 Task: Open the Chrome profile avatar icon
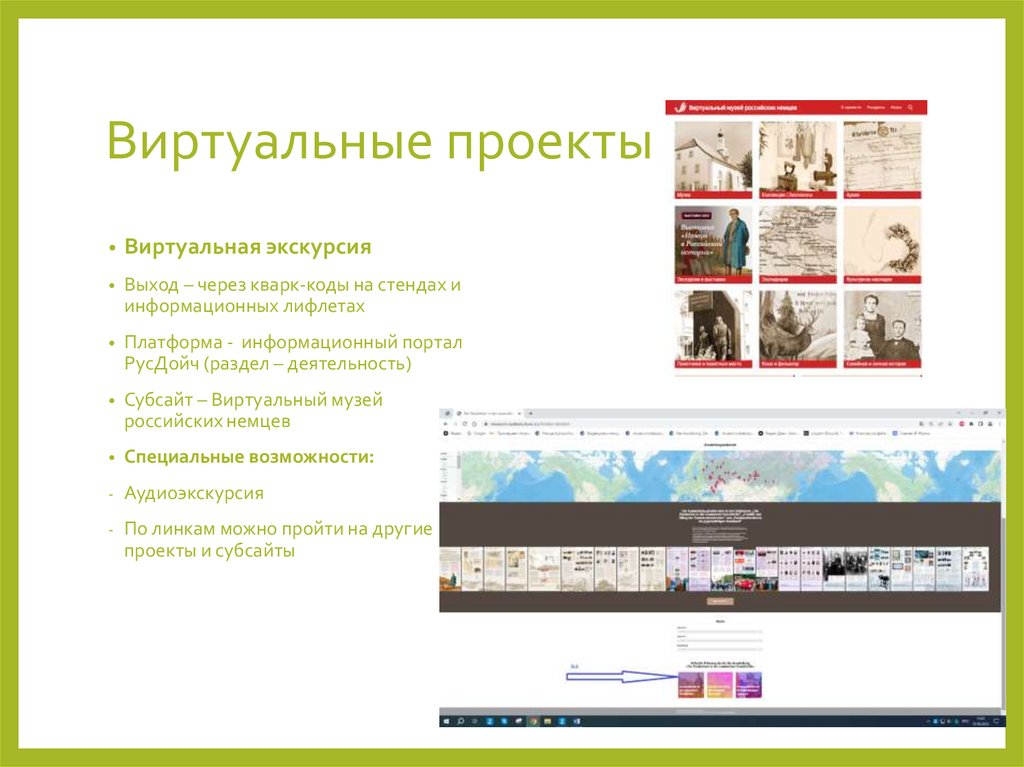[x=989, y=424]
